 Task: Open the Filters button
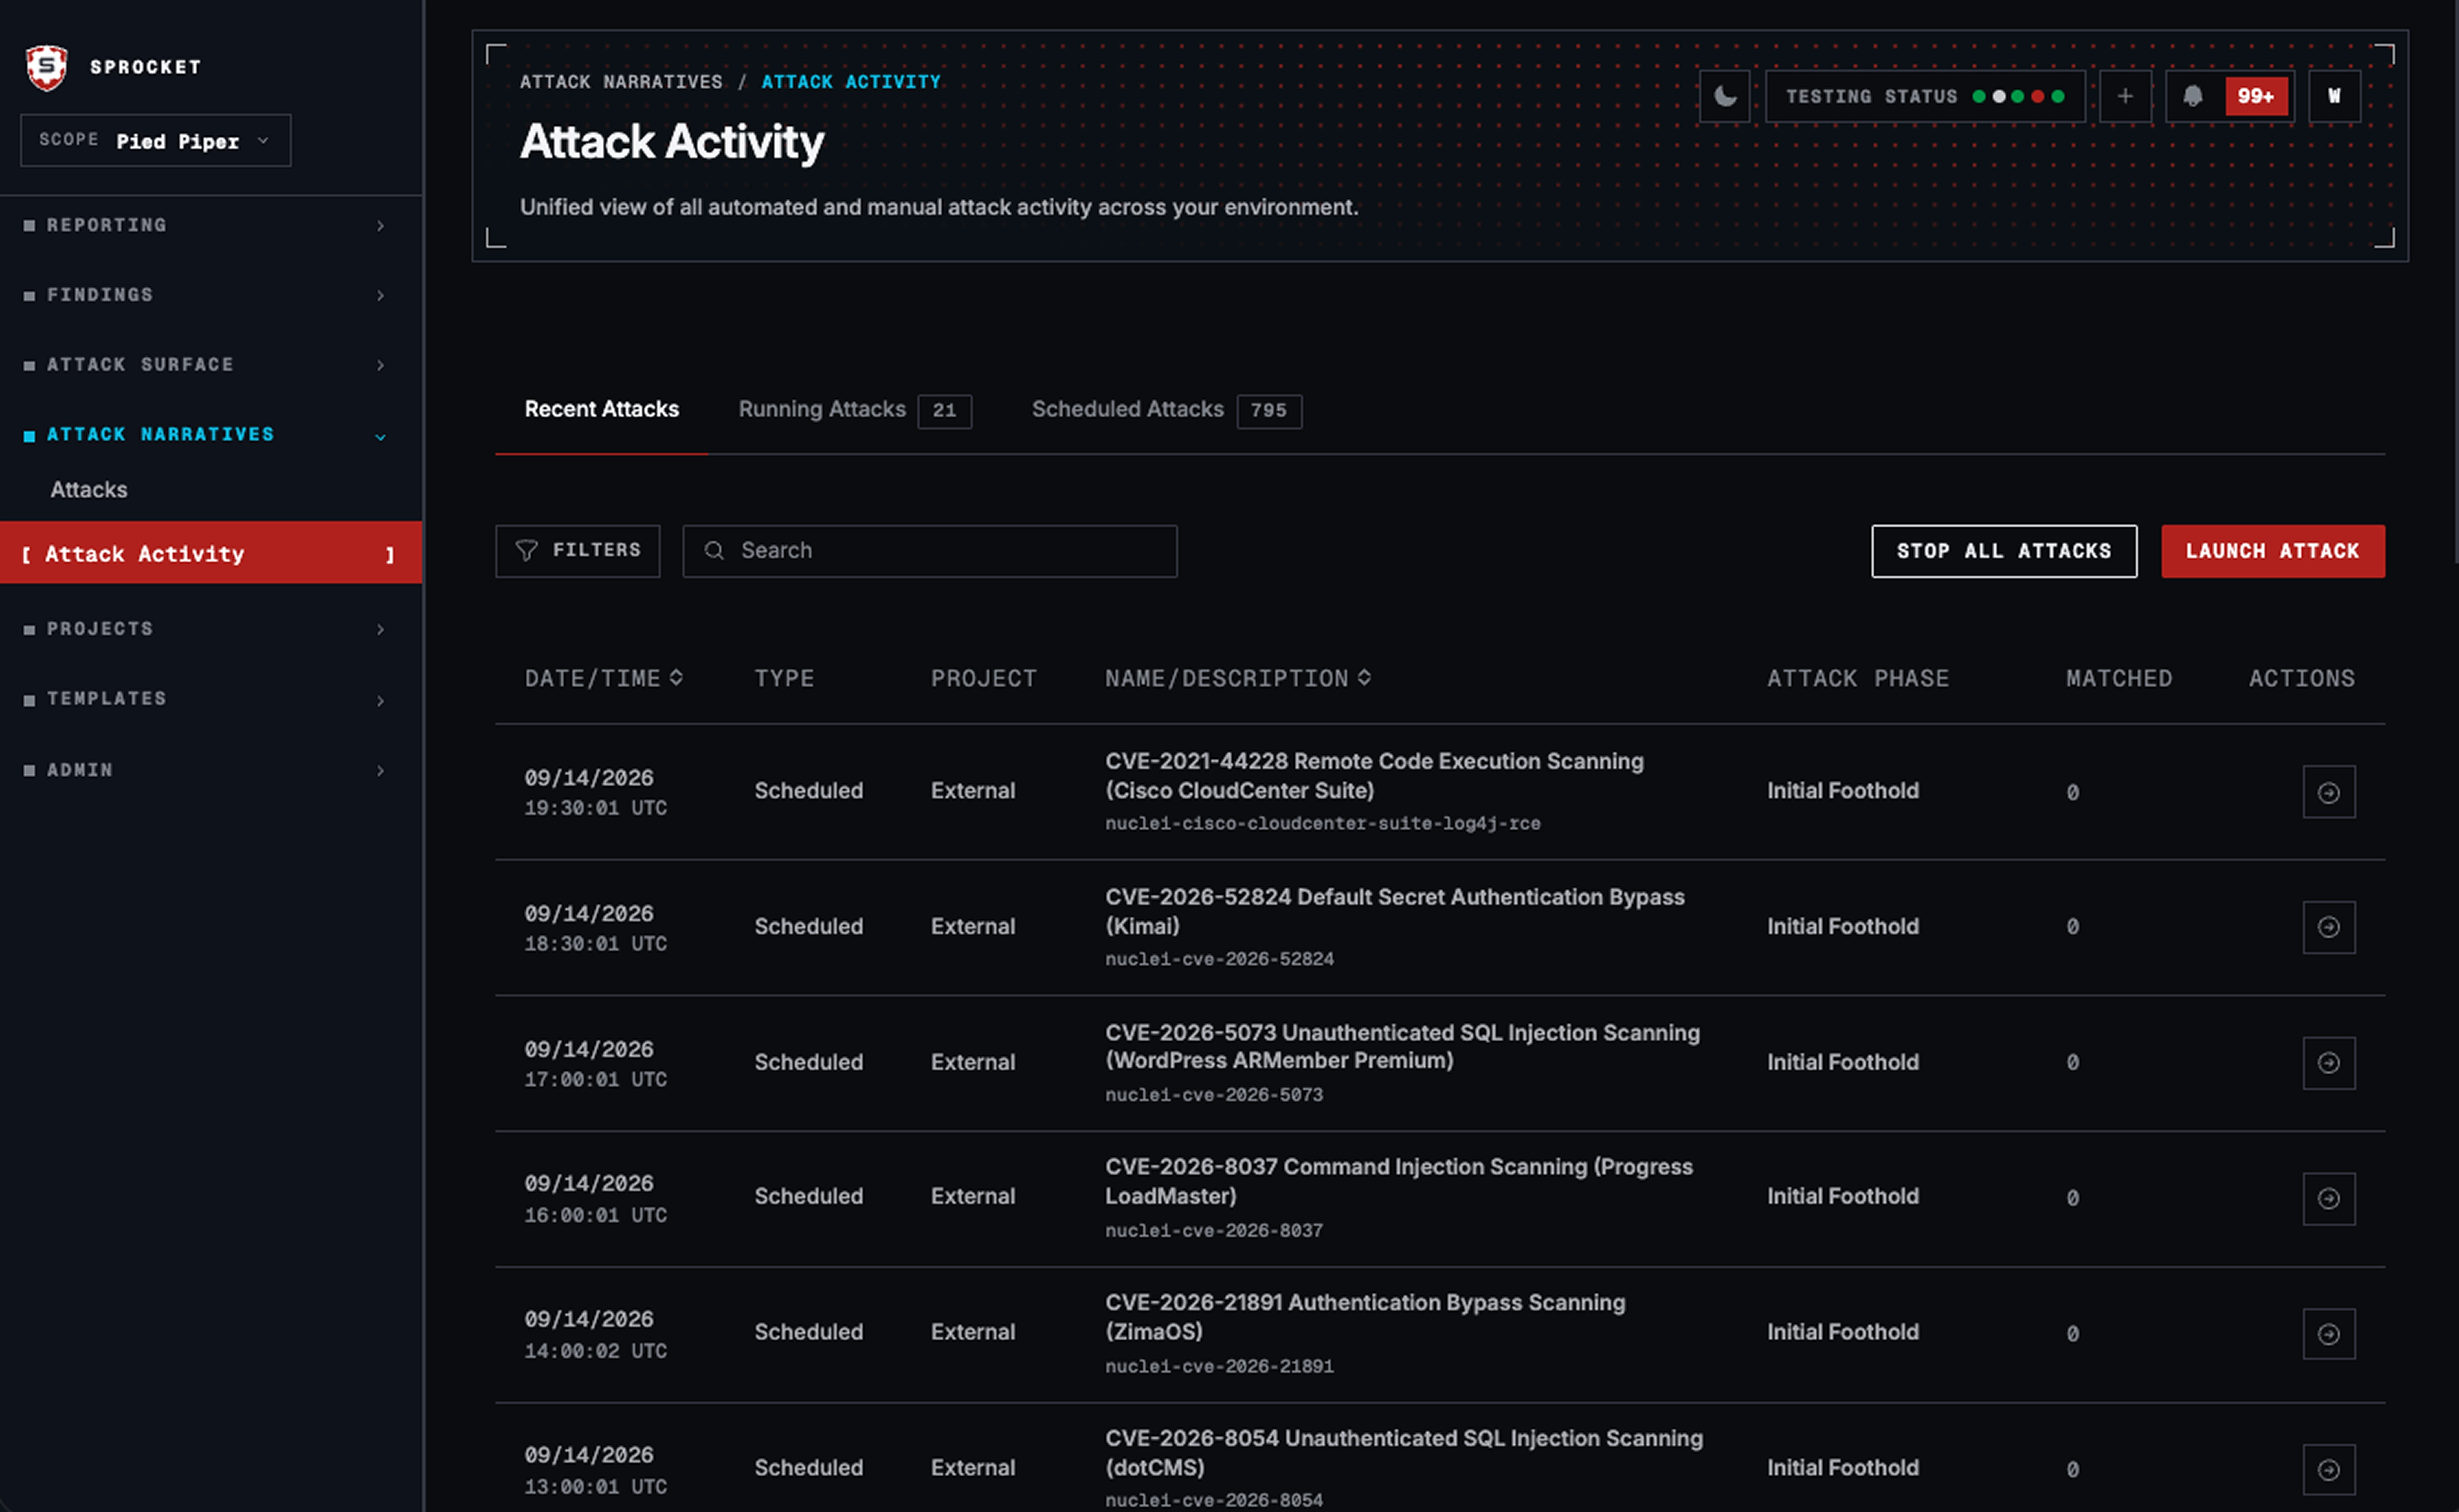578,551
